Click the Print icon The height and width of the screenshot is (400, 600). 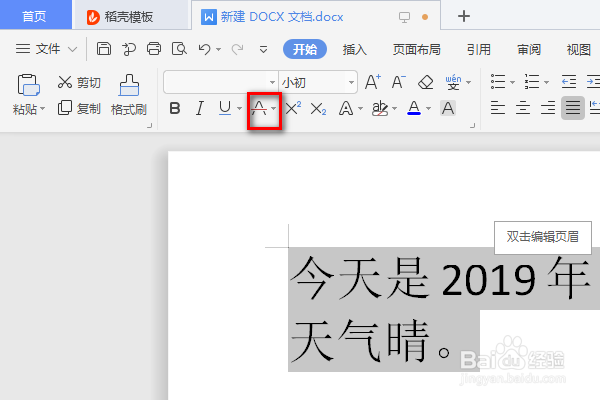point(154,49)
